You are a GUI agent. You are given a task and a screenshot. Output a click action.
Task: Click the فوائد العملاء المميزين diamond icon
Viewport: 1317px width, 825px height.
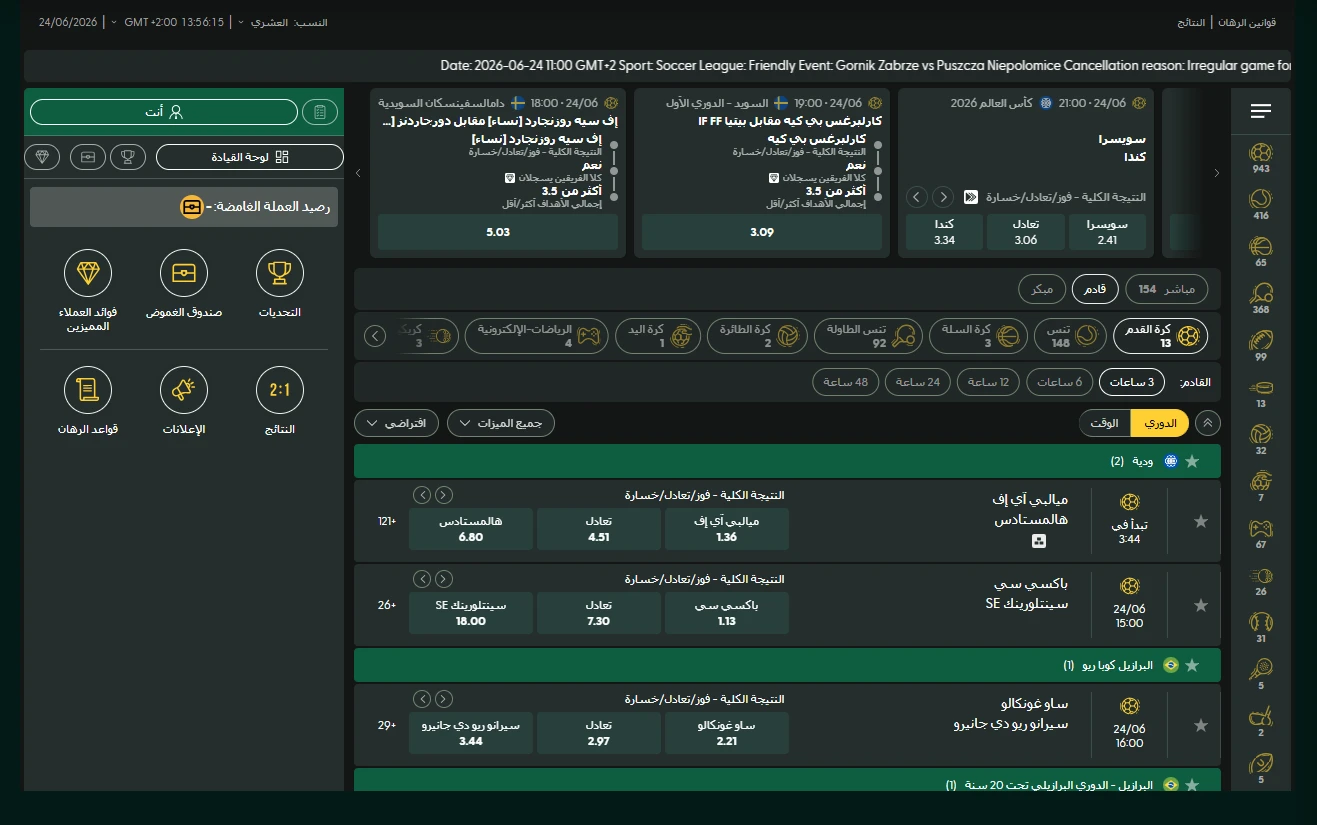tap(88, 273)
